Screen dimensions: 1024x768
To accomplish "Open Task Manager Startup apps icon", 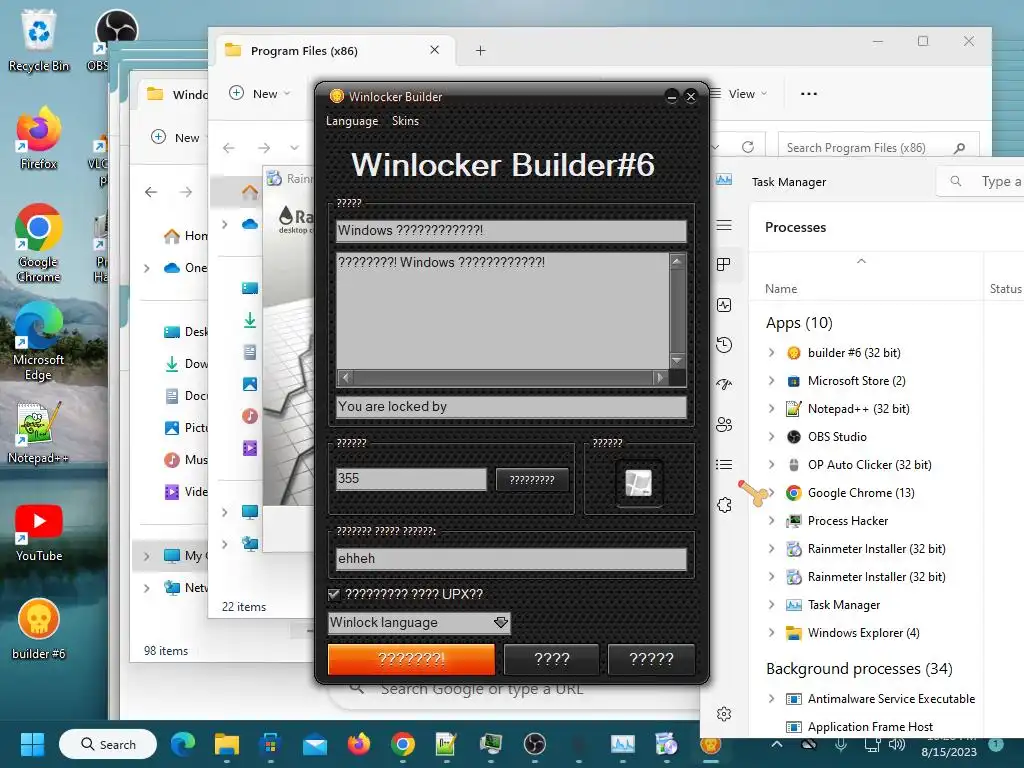I will (724, 385).
